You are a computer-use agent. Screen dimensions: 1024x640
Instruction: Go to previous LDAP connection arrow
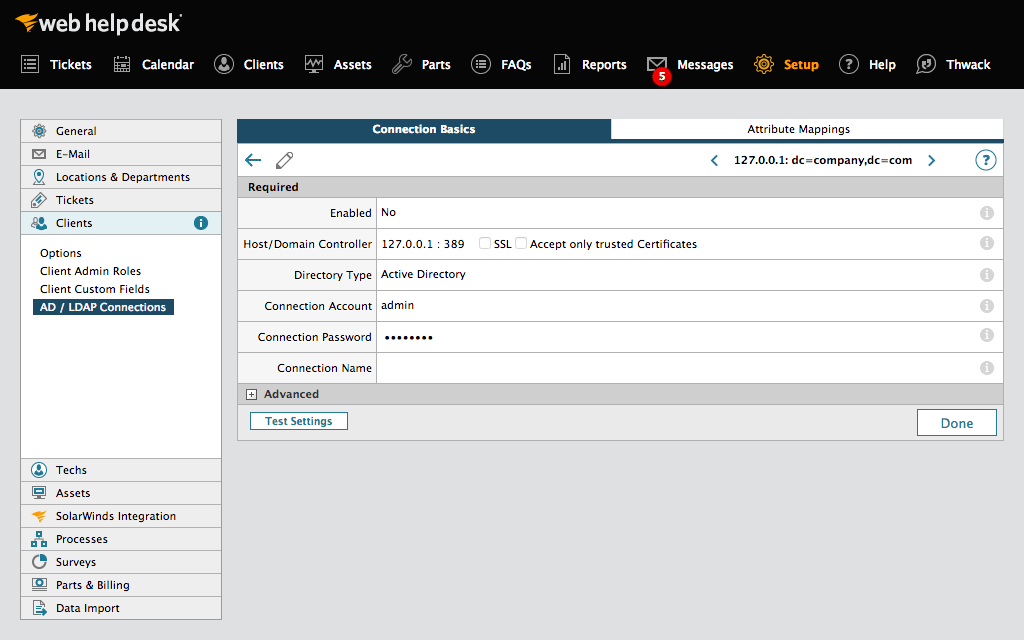[714, 160]
